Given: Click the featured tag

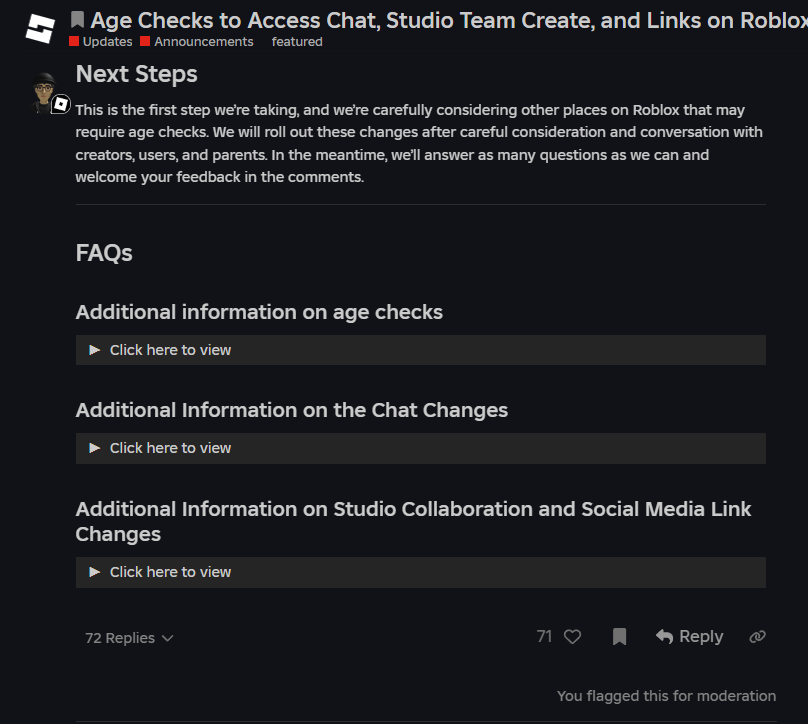Looking at the screenshot, I should [296, 41].
